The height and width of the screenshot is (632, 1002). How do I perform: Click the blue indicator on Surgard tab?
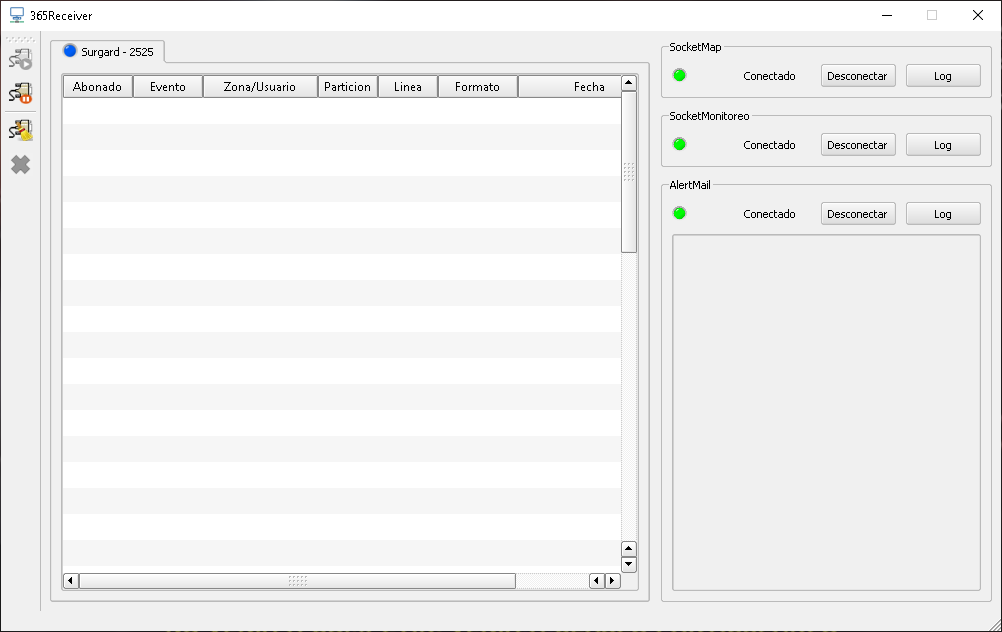tap(68, 50)
